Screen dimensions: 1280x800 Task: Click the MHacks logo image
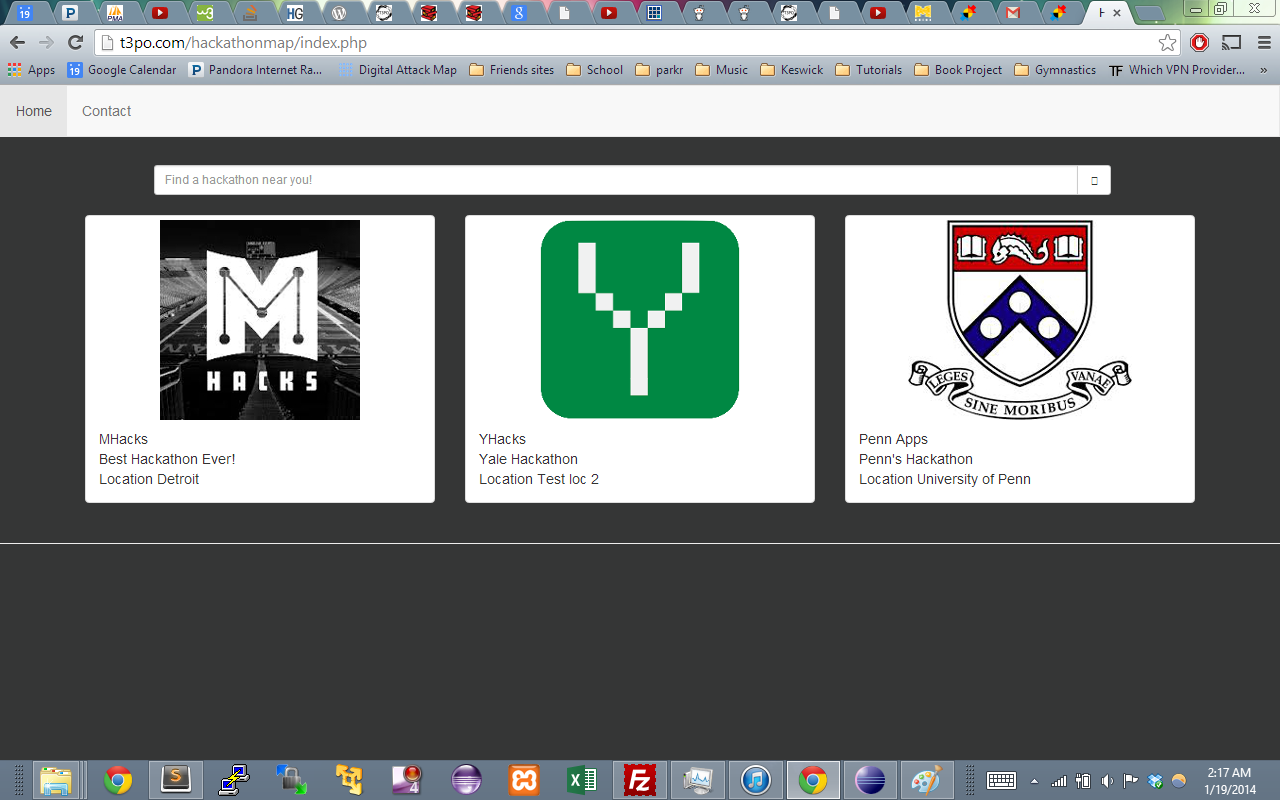pos(260,320)
